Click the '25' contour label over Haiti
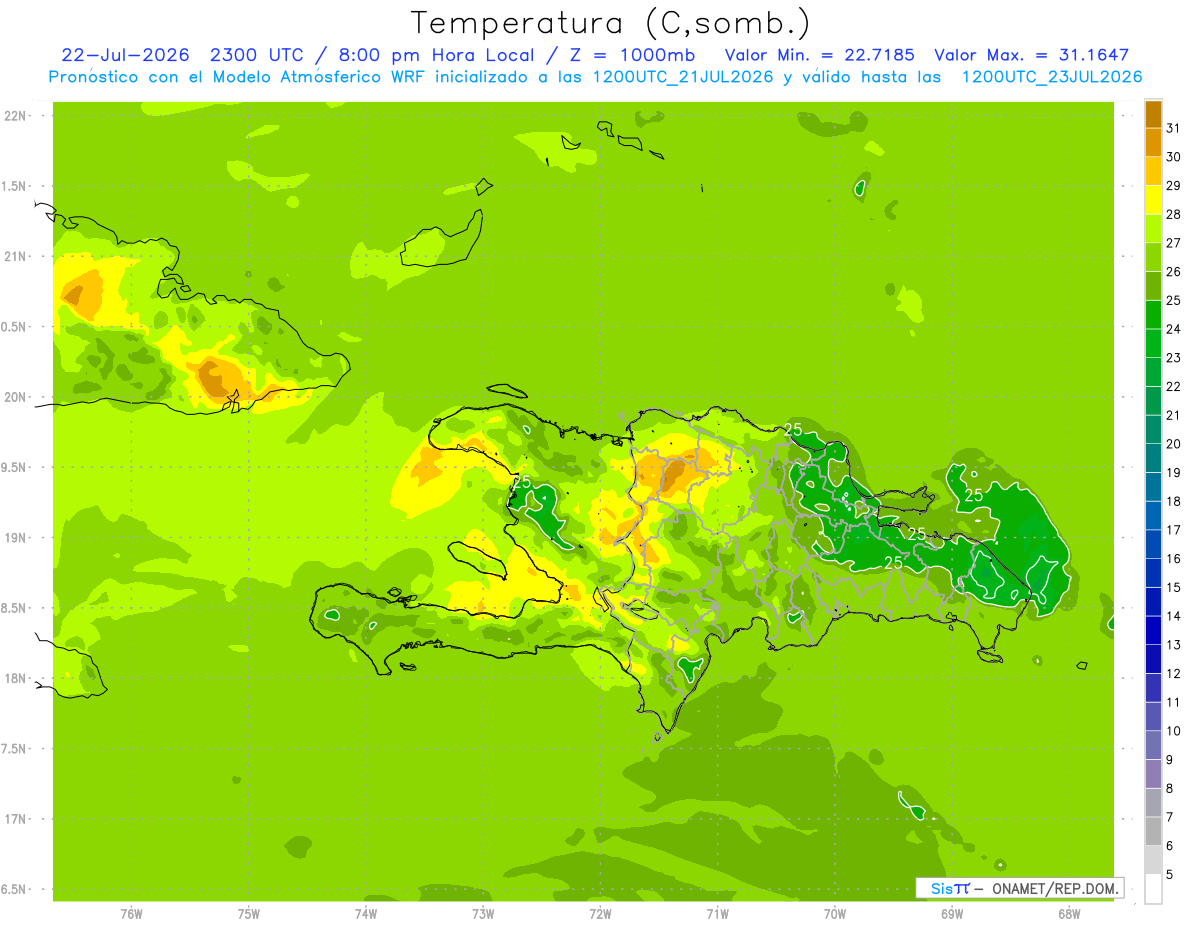The image size is (1200, 927). (521, 481)
